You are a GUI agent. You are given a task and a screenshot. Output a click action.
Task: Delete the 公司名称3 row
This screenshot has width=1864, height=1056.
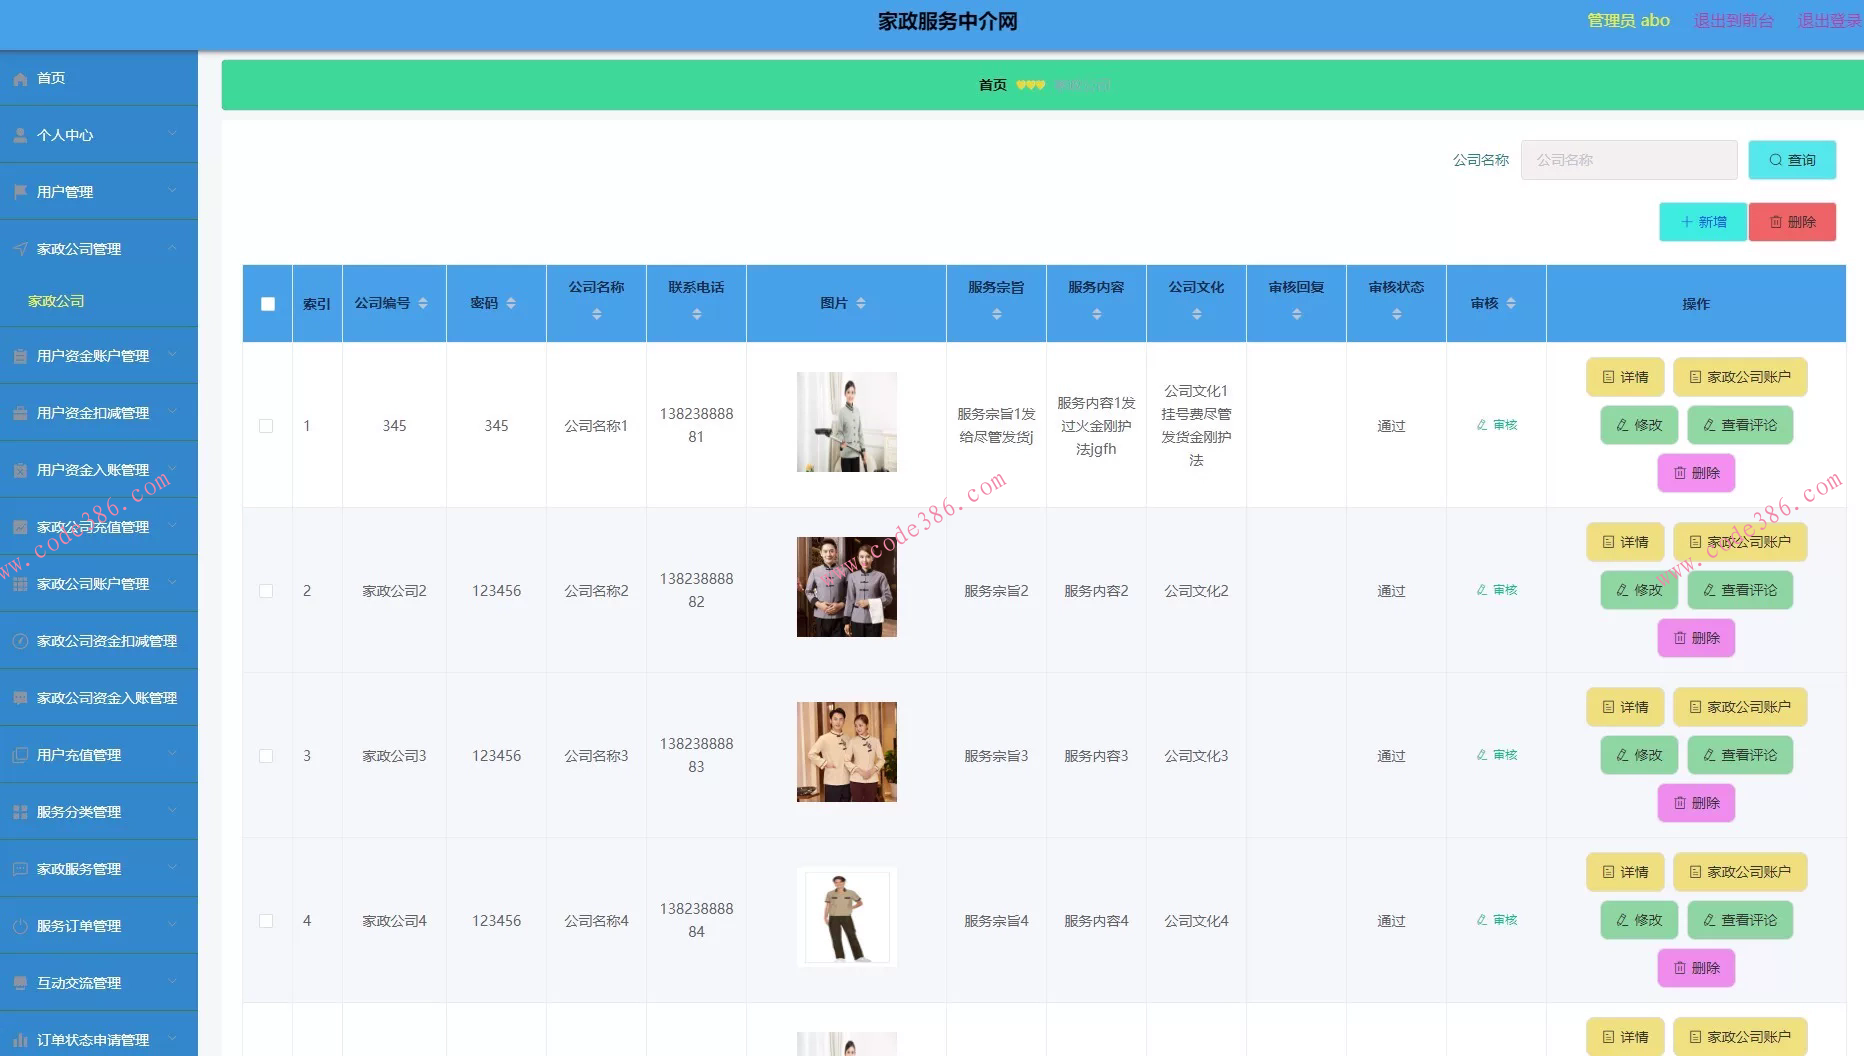click(x=1696, y=803)
